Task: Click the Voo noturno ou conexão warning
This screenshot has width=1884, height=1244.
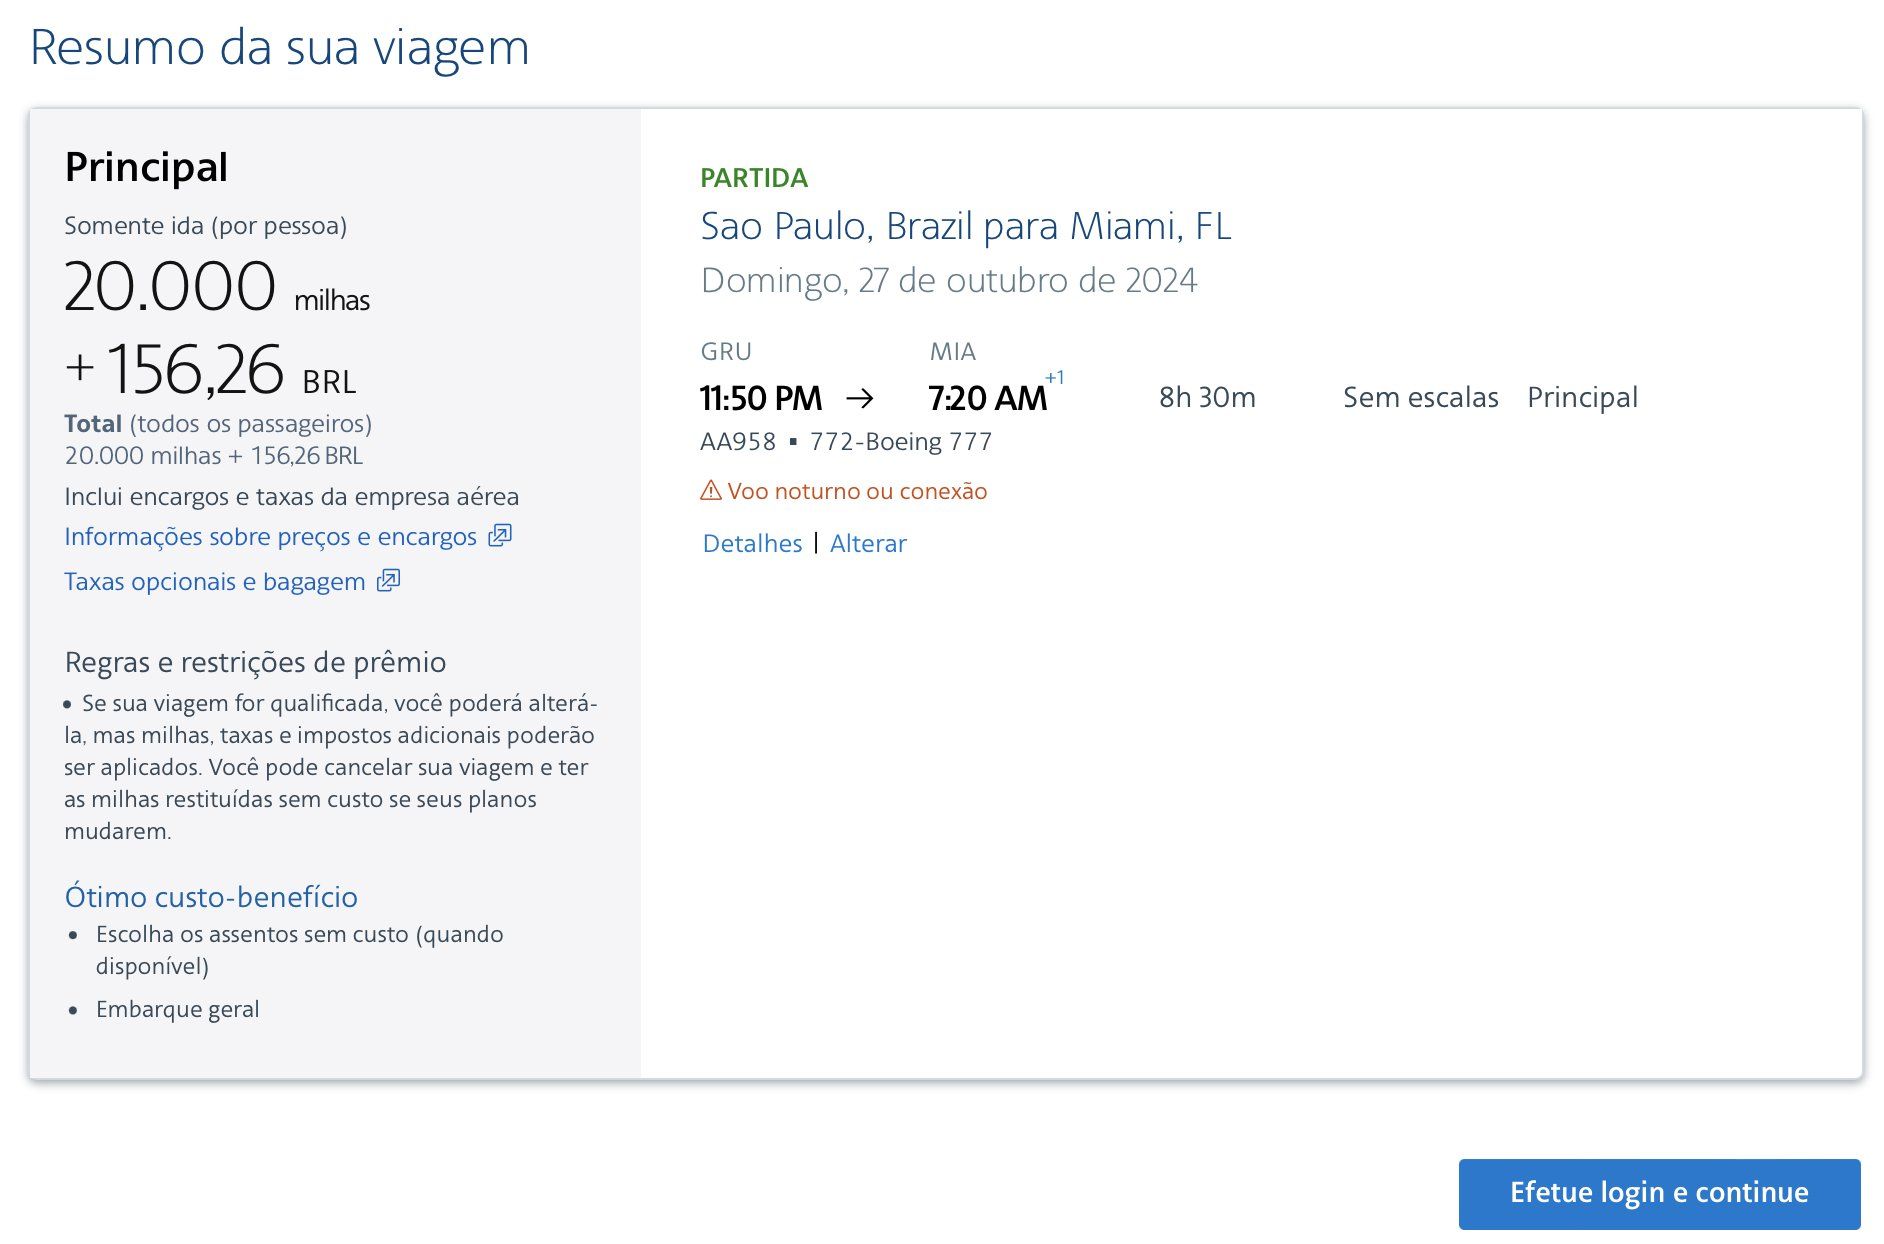Action: 857,491
